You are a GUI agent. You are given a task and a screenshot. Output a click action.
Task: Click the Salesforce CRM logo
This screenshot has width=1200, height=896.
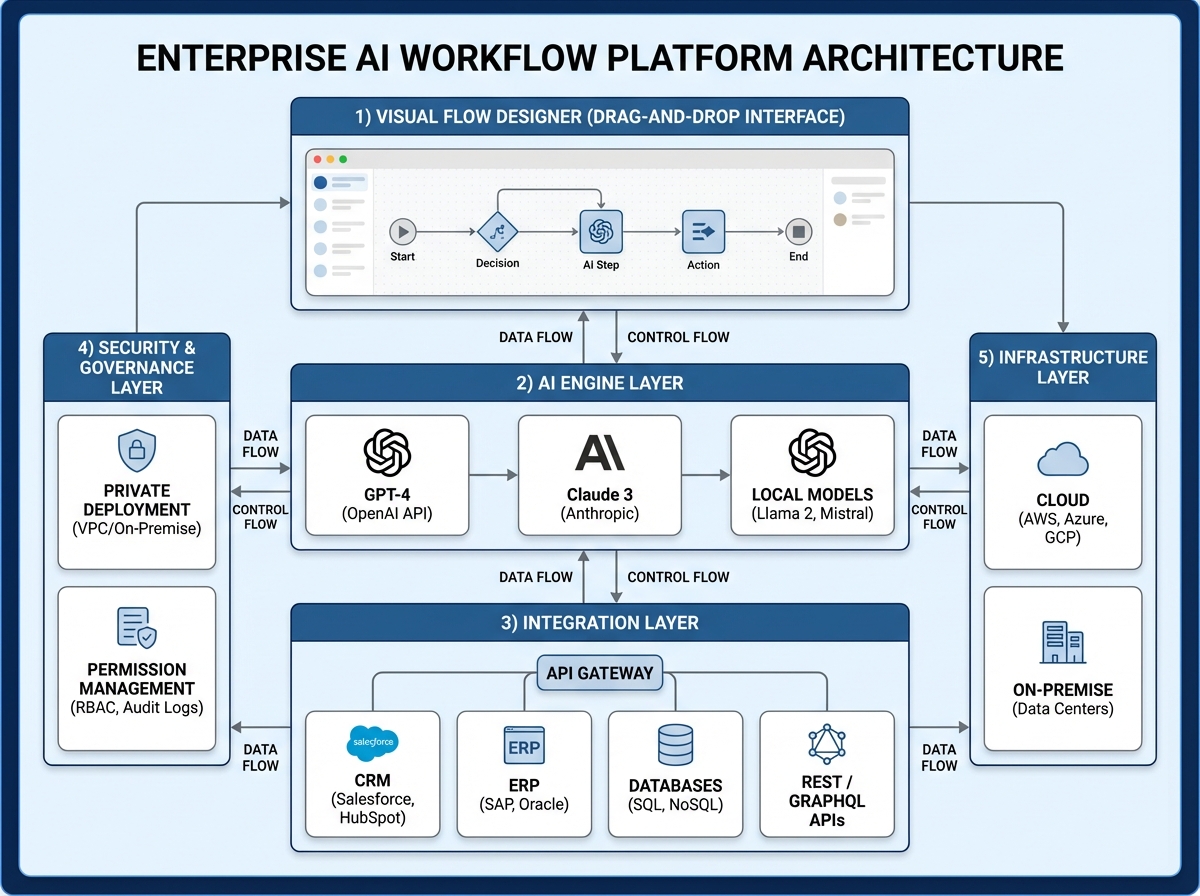click(x=372, y=743)
